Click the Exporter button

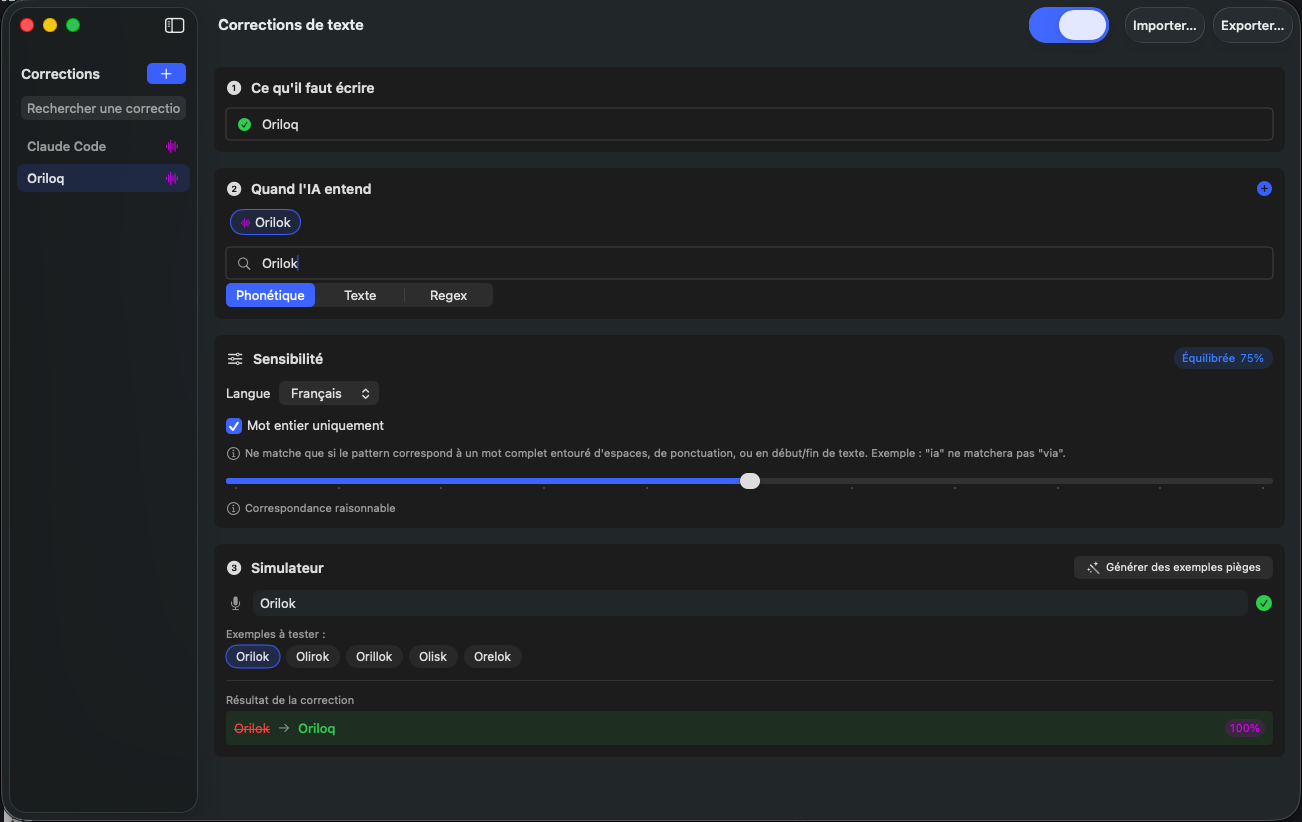coord(1252,25)
